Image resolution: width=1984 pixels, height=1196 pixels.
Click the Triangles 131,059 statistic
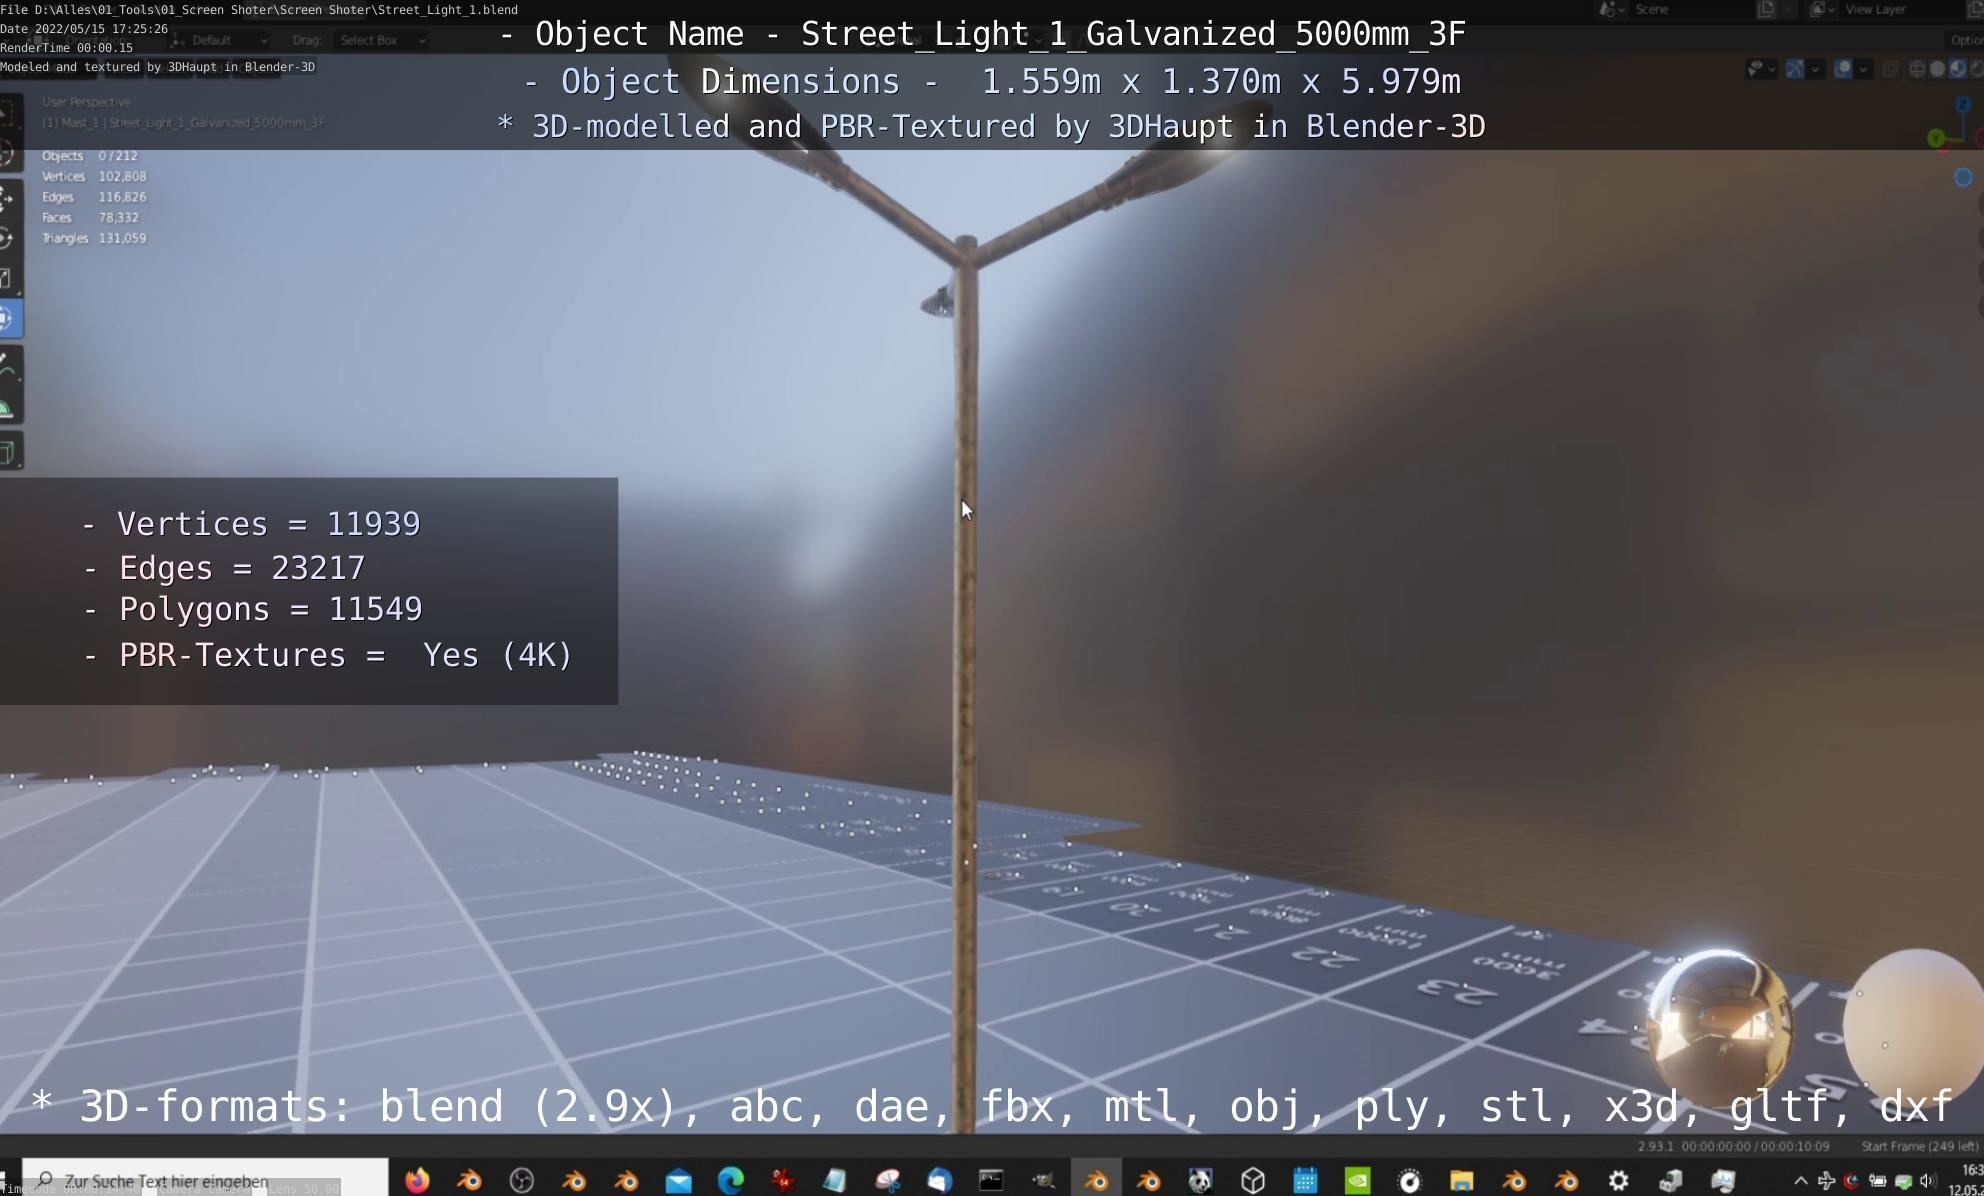[x=94, y=238]
